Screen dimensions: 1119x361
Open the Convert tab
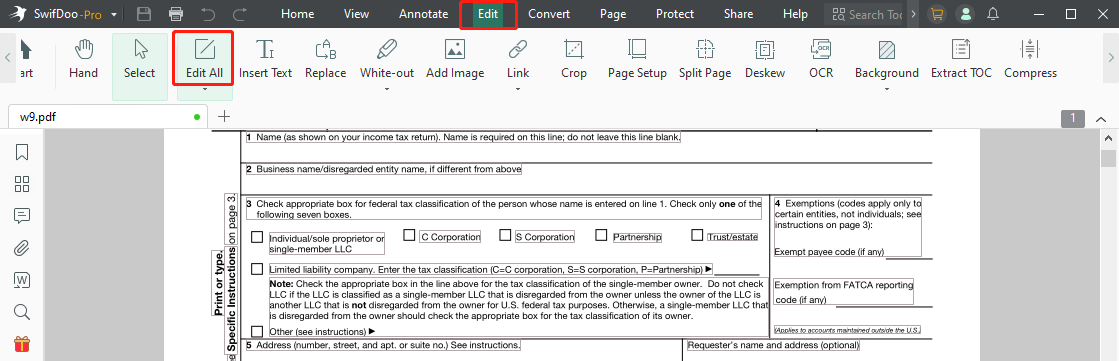pos(550,14)
